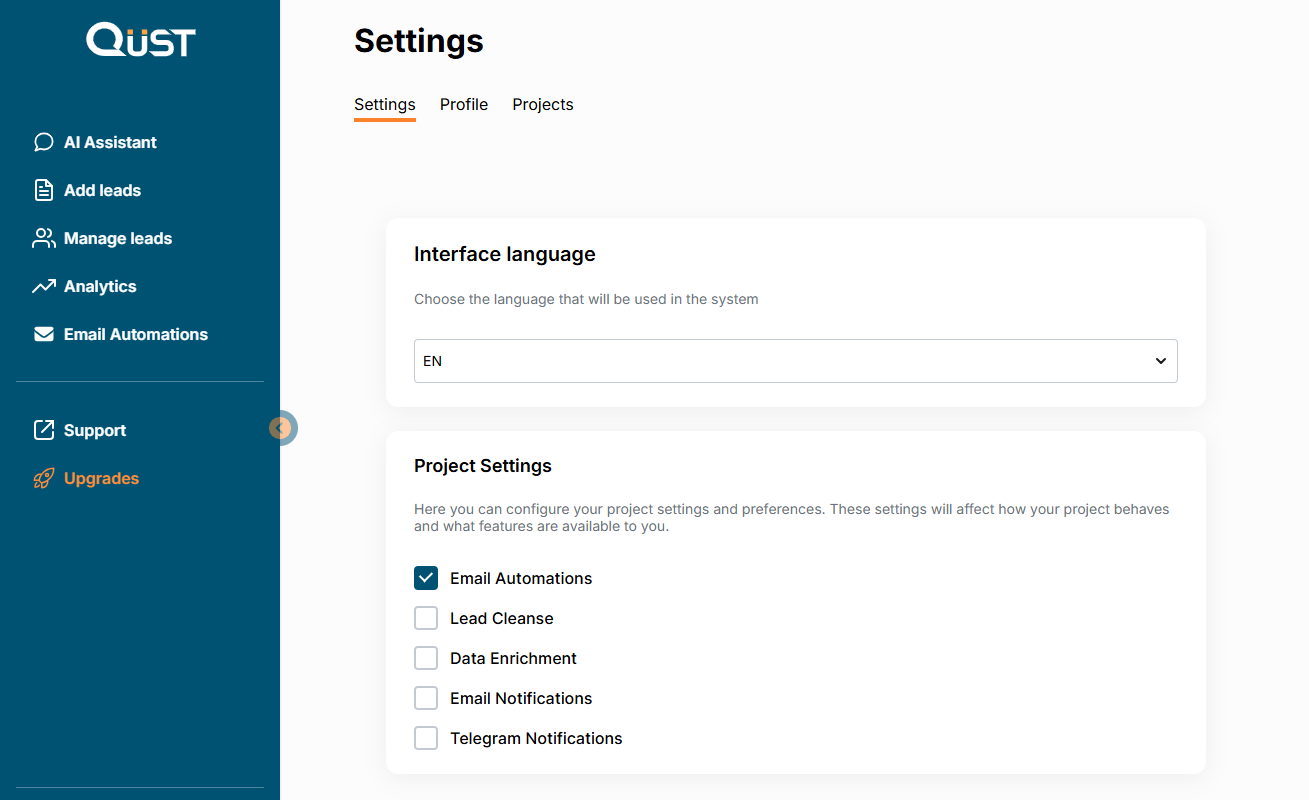1309x800 pixels.
Task: Collapse the sidebar with the arrow handle
Action: tap(282, 428)
